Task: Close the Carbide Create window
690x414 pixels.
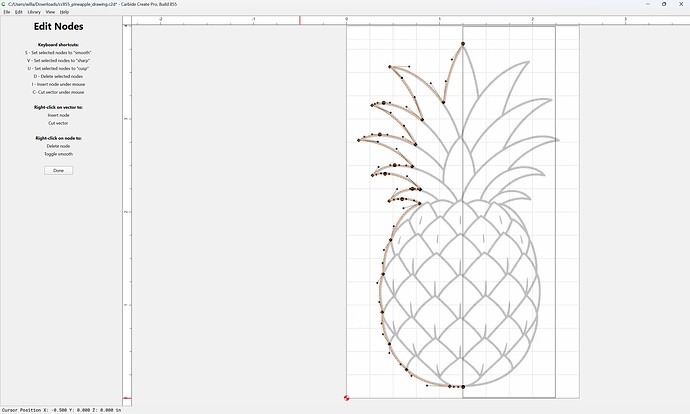Action: click(681, 4)
